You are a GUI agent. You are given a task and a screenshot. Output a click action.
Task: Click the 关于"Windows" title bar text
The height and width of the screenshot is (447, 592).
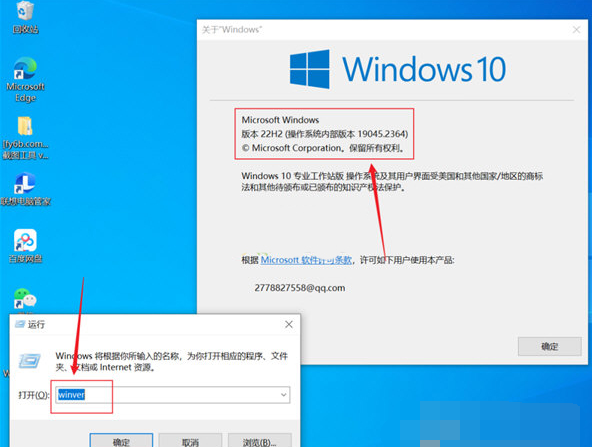(x=232, y=29)
